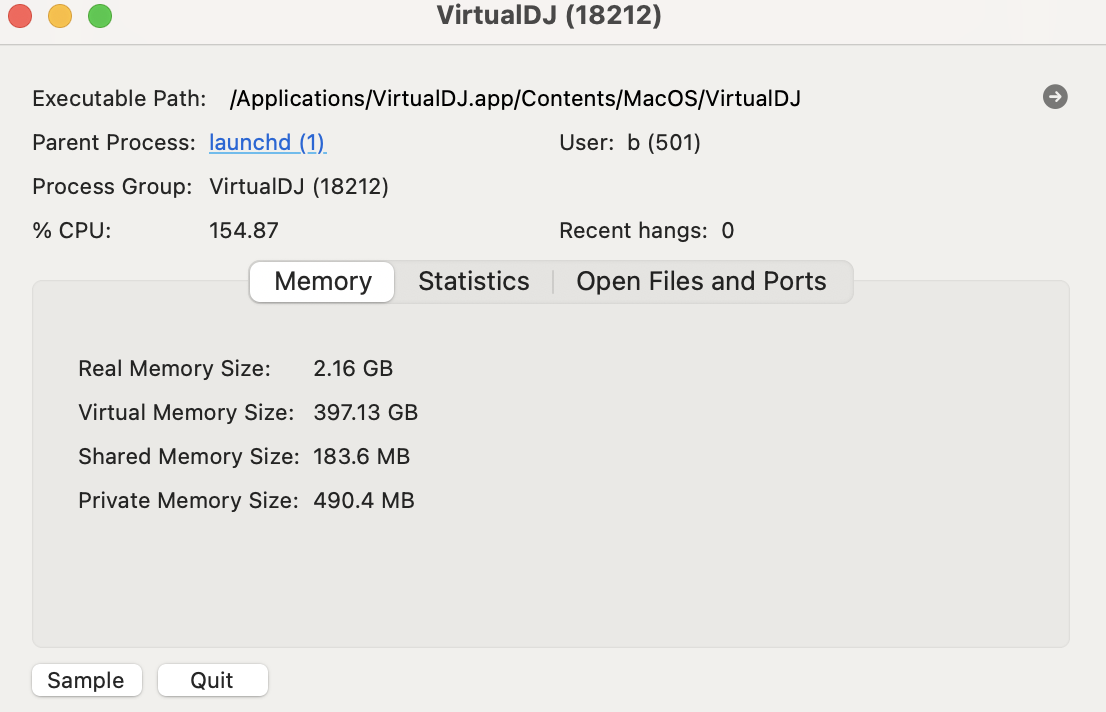Click the Shared Memory Size value 183.6 MB

coord(361,457)
